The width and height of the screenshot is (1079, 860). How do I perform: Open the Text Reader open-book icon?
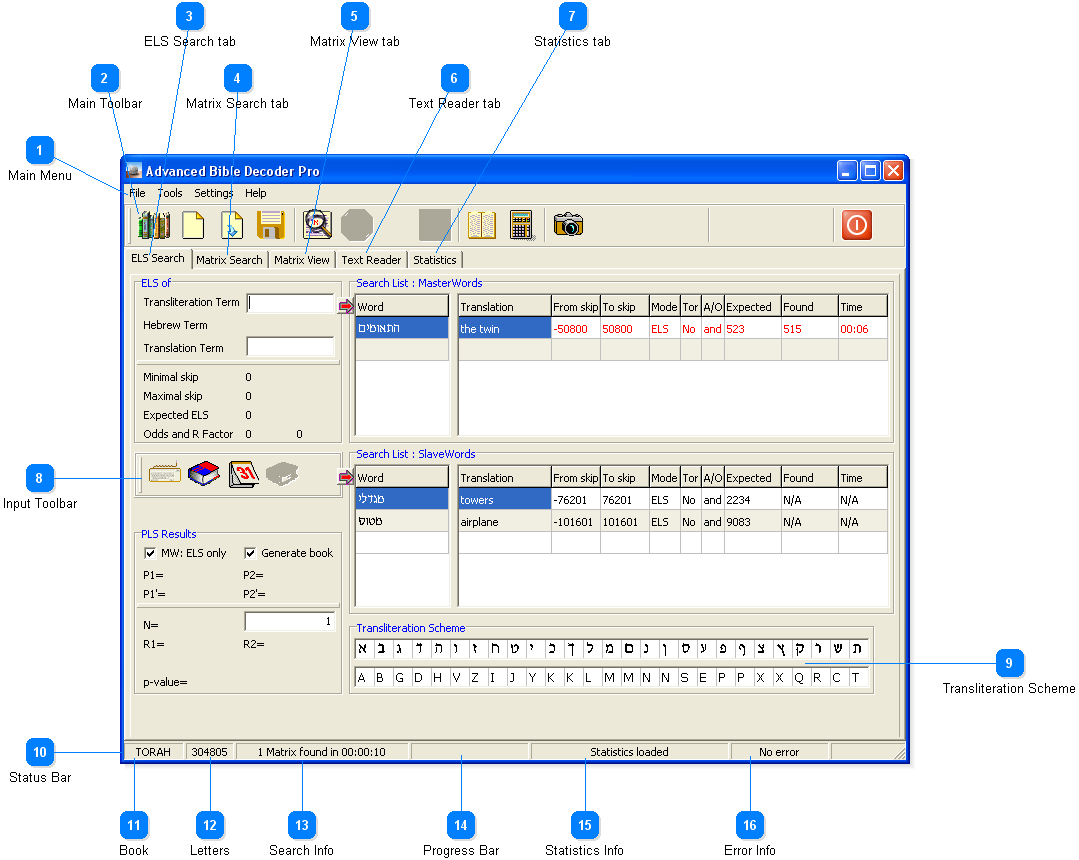click(x=482, y=225)
